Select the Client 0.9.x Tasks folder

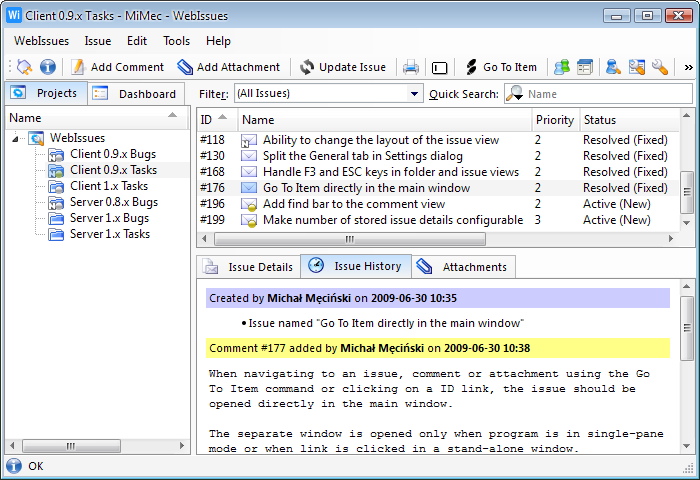113,170
